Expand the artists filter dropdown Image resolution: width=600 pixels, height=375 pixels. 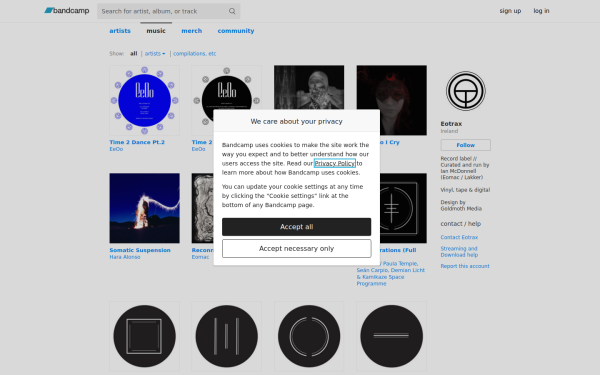pos(155,54)
